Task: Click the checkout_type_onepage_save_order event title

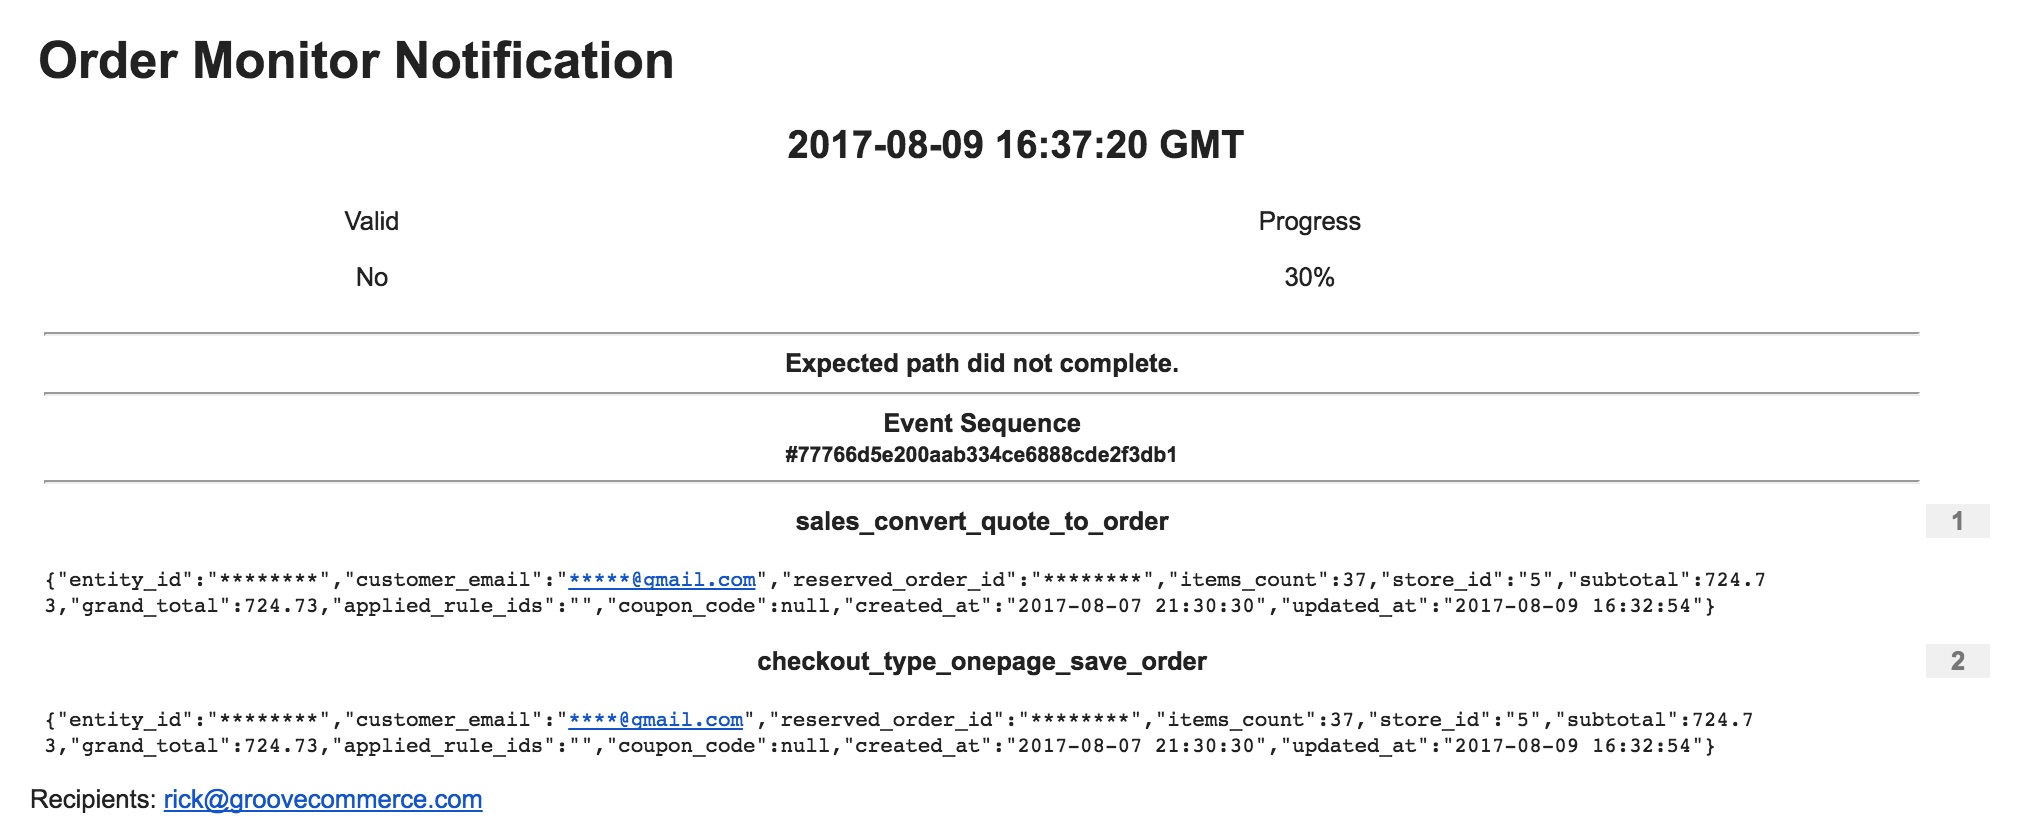Action: 981,661
